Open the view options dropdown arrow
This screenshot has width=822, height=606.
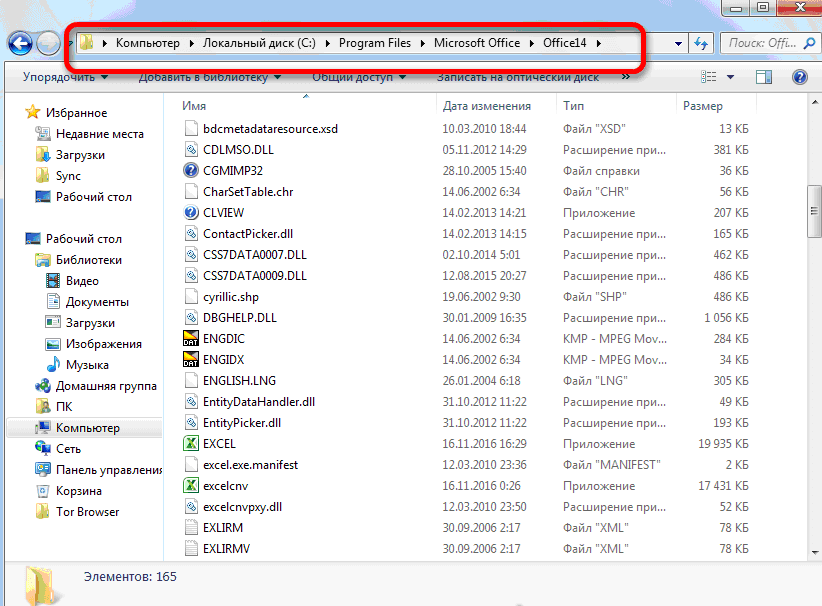[x=730, y=77]
